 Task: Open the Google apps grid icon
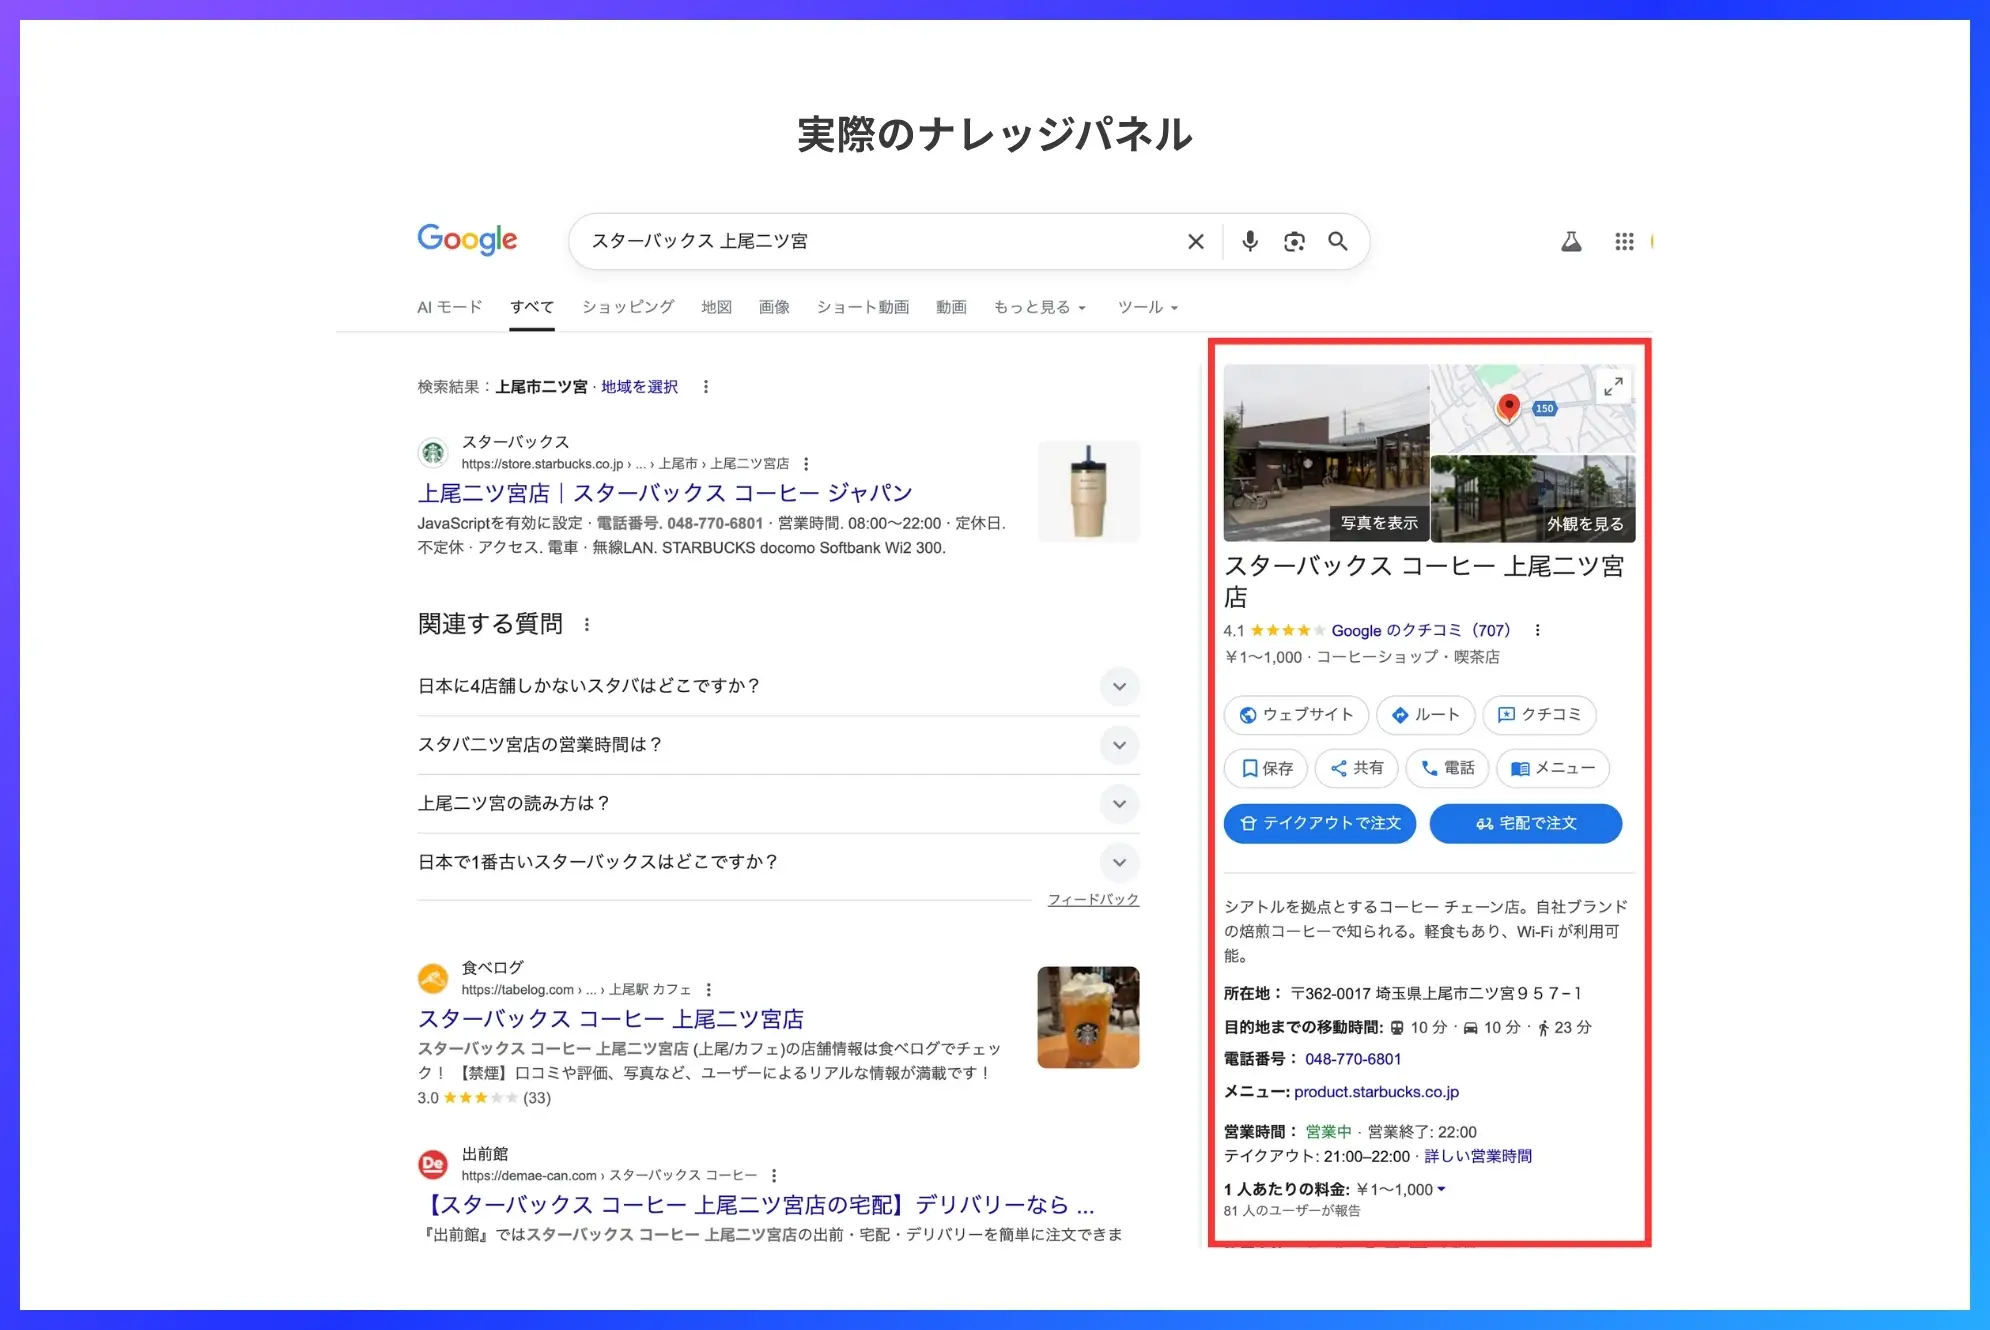(1624, 241)
